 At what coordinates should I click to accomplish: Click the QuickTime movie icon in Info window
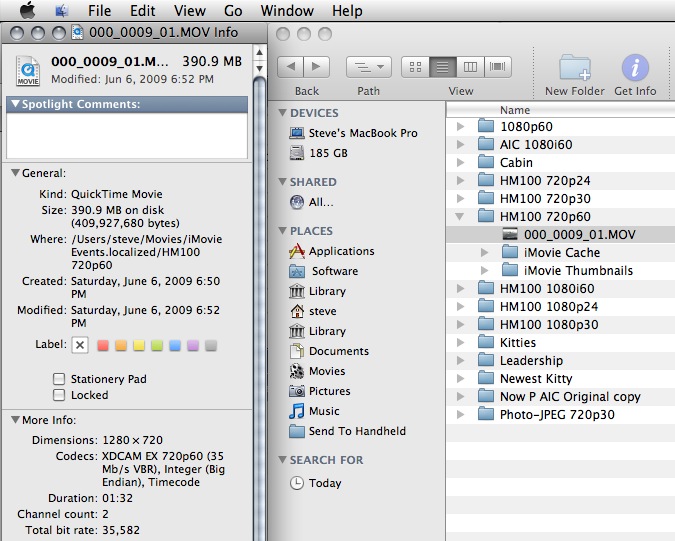point(28,71)
